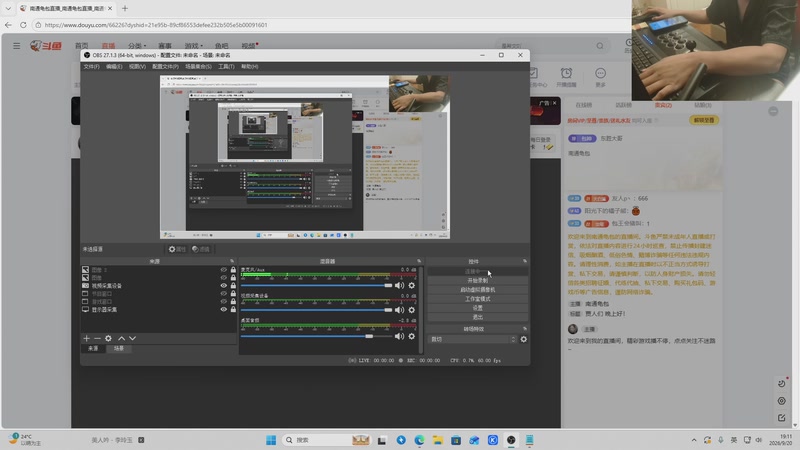Open the 桌面音频 gear settings in the mixer
Screen dimensions: 800x450
tap(412, 336)
